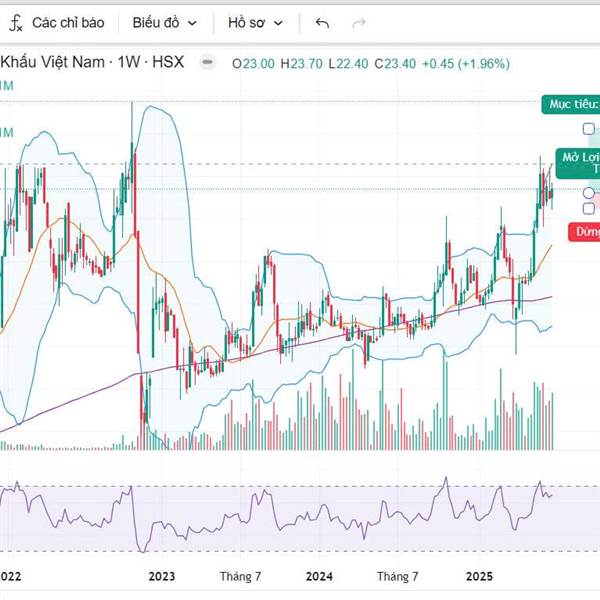Expand the 'Biểu đồ' dropdown chevron
The height and width of the screenshot is (600, 600).
(x=192, y=23)
